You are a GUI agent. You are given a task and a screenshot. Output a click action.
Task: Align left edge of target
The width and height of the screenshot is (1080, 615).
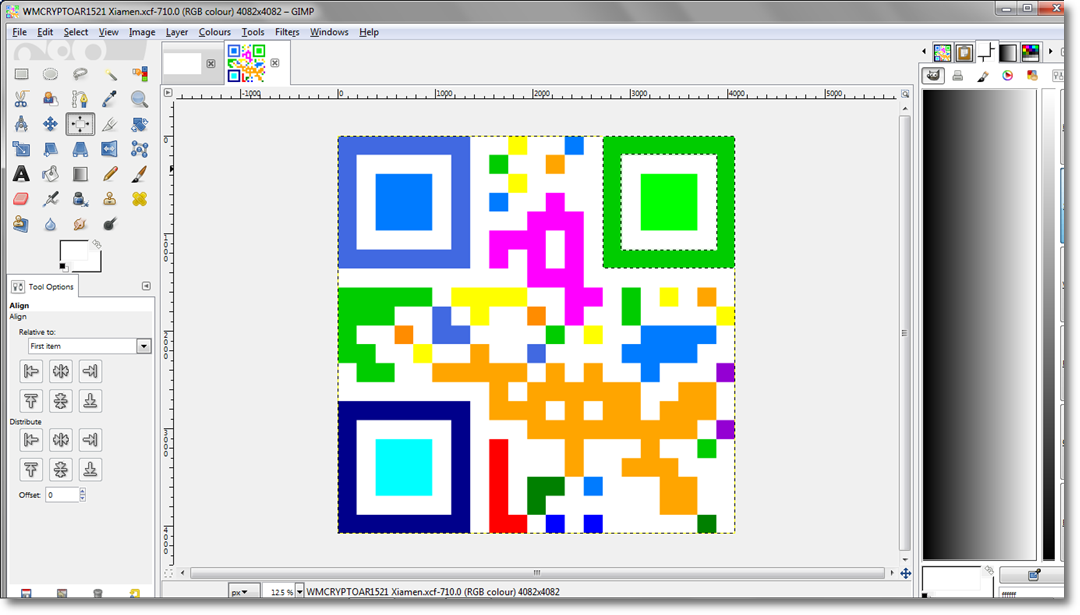(31, 371)
